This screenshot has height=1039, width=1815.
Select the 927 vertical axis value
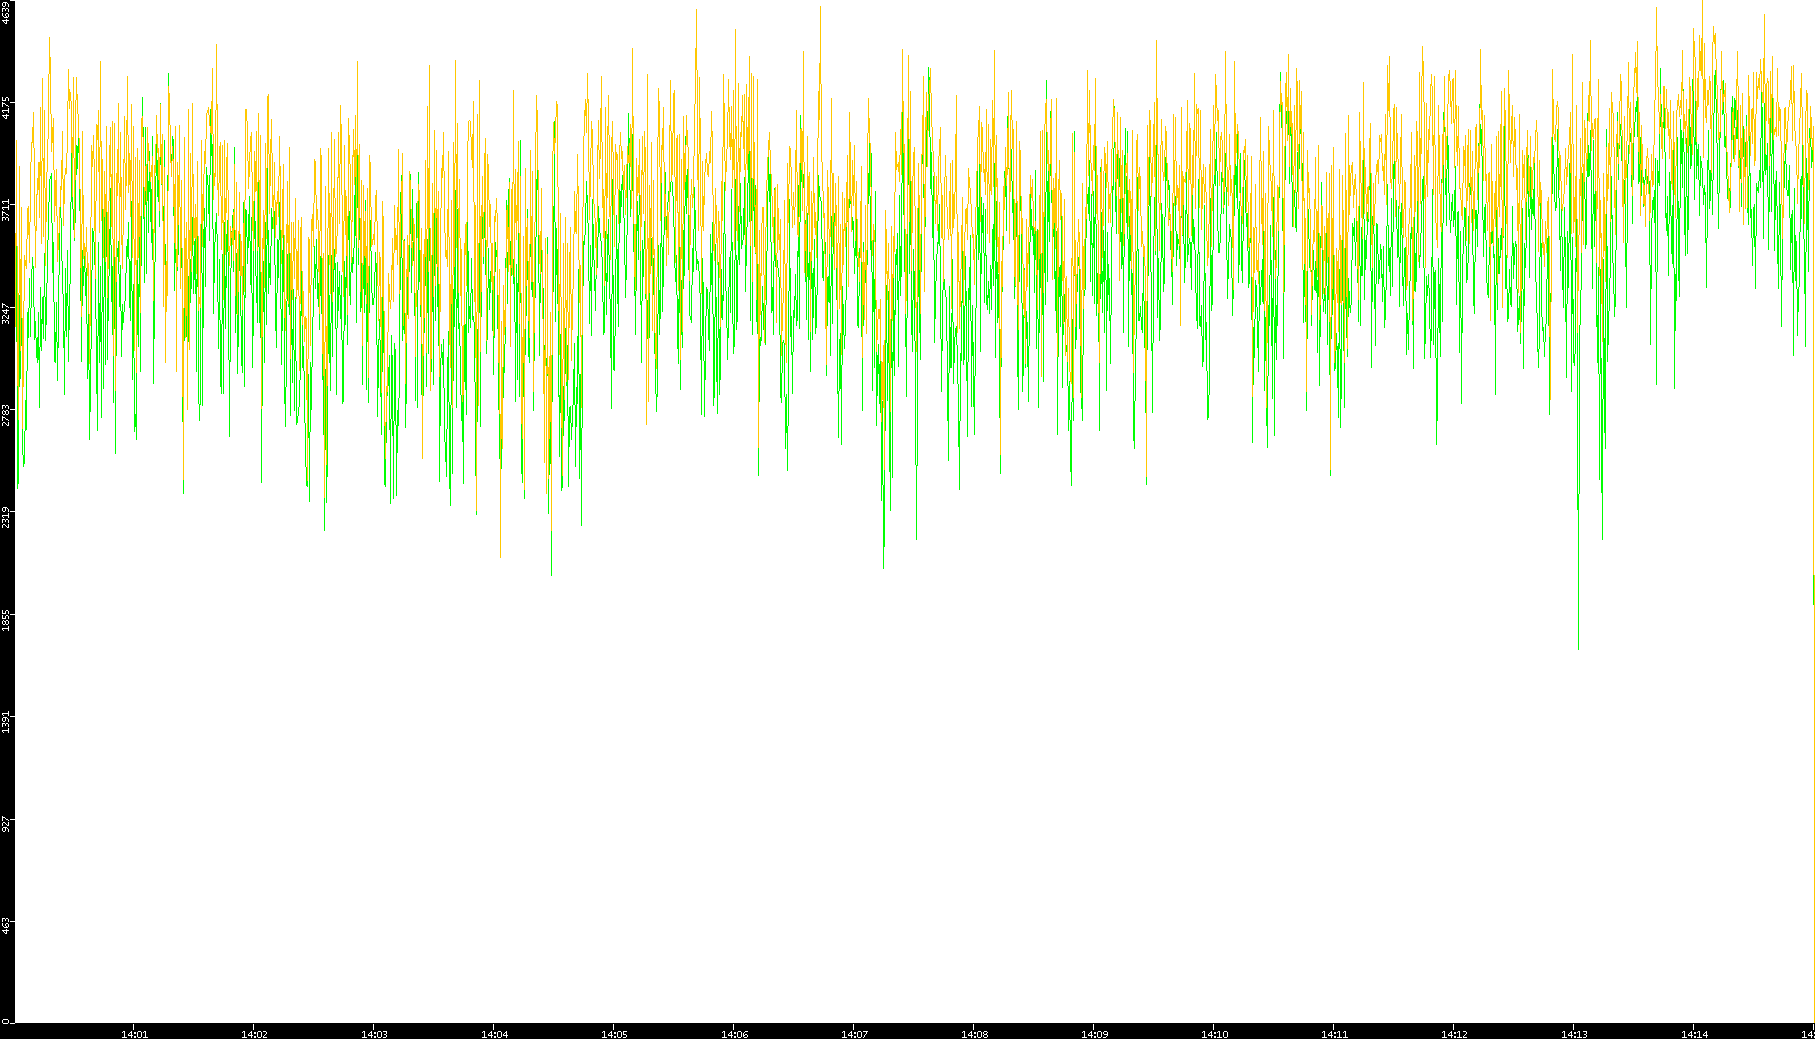[7, 824]
